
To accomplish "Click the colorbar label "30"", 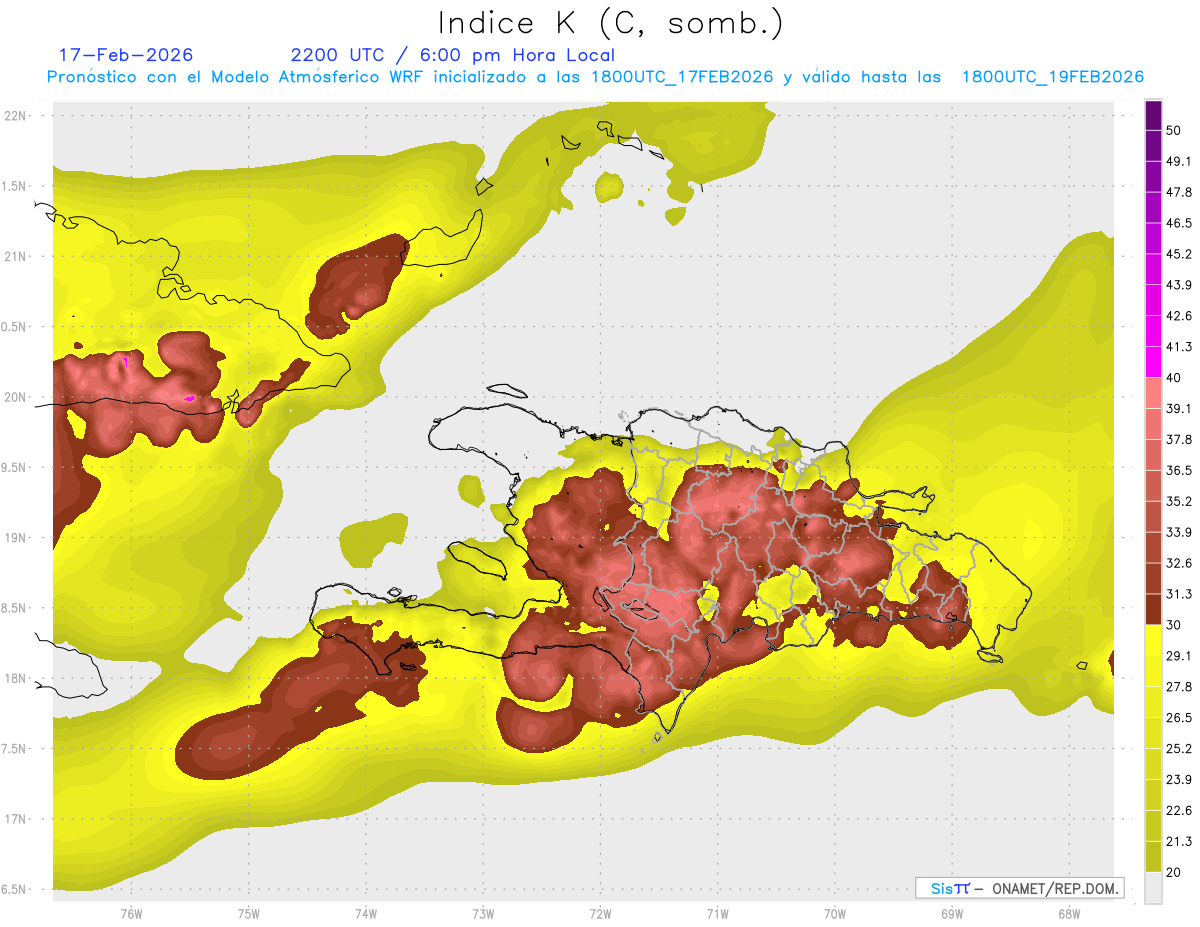I will (1173, 625).
